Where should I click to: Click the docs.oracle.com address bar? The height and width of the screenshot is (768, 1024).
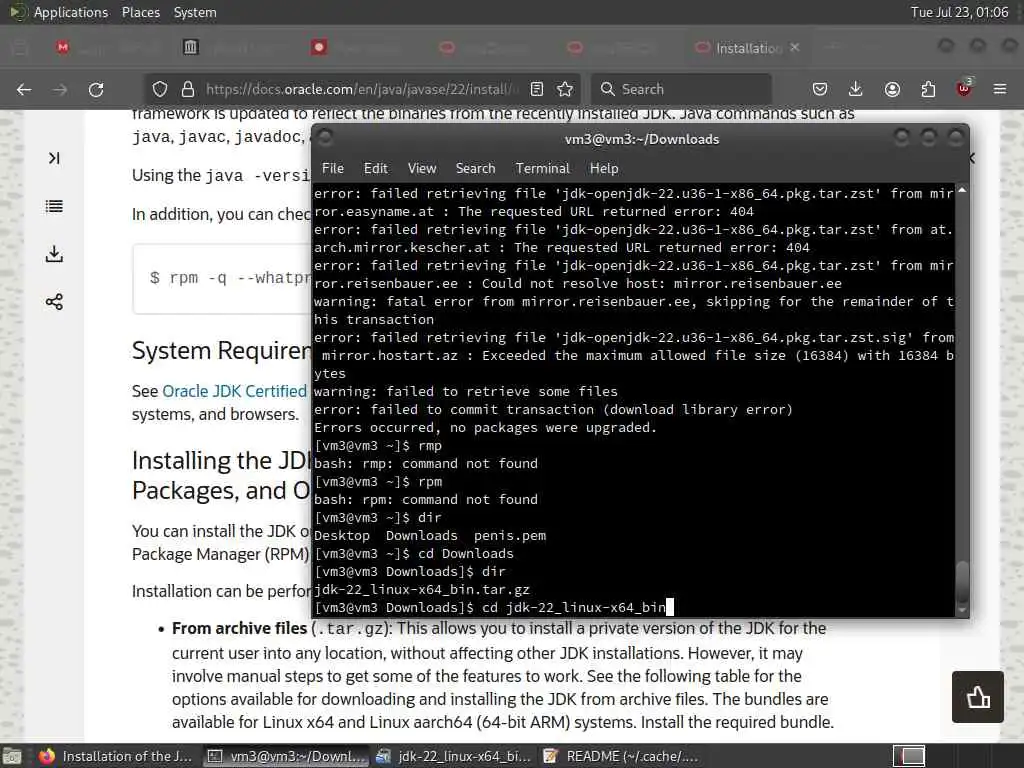pos(362,89)
